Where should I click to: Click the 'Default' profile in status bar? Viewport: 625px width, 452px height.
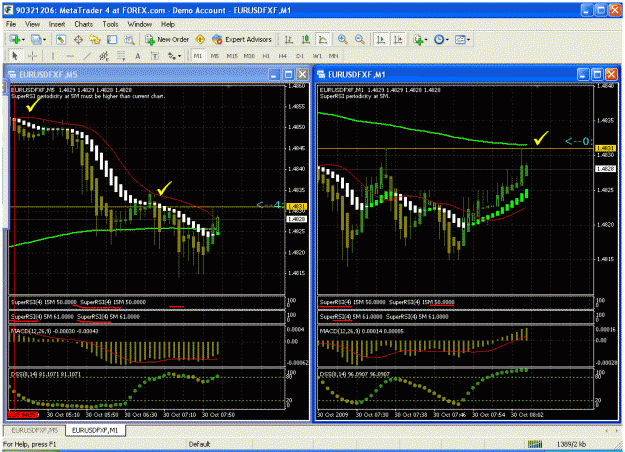tap(199, 444)
